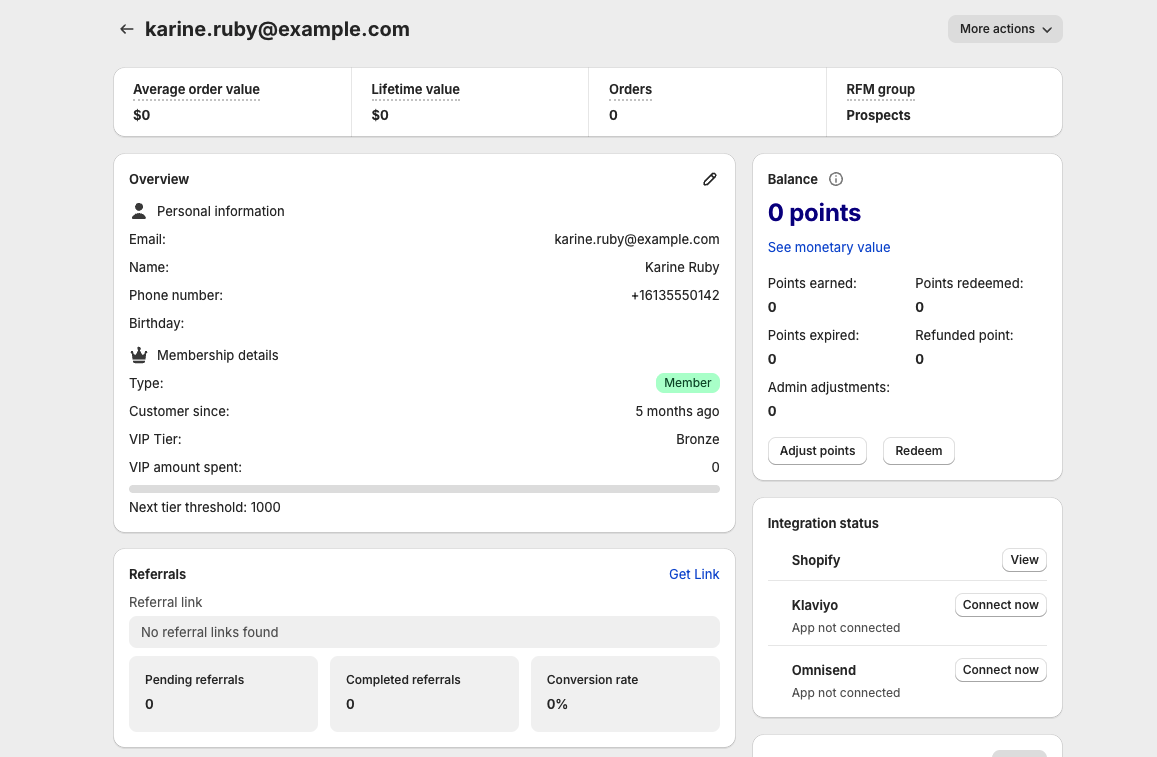Click the pencil edit icon in Overview
Screen dimensions: 1157x757
710,179
